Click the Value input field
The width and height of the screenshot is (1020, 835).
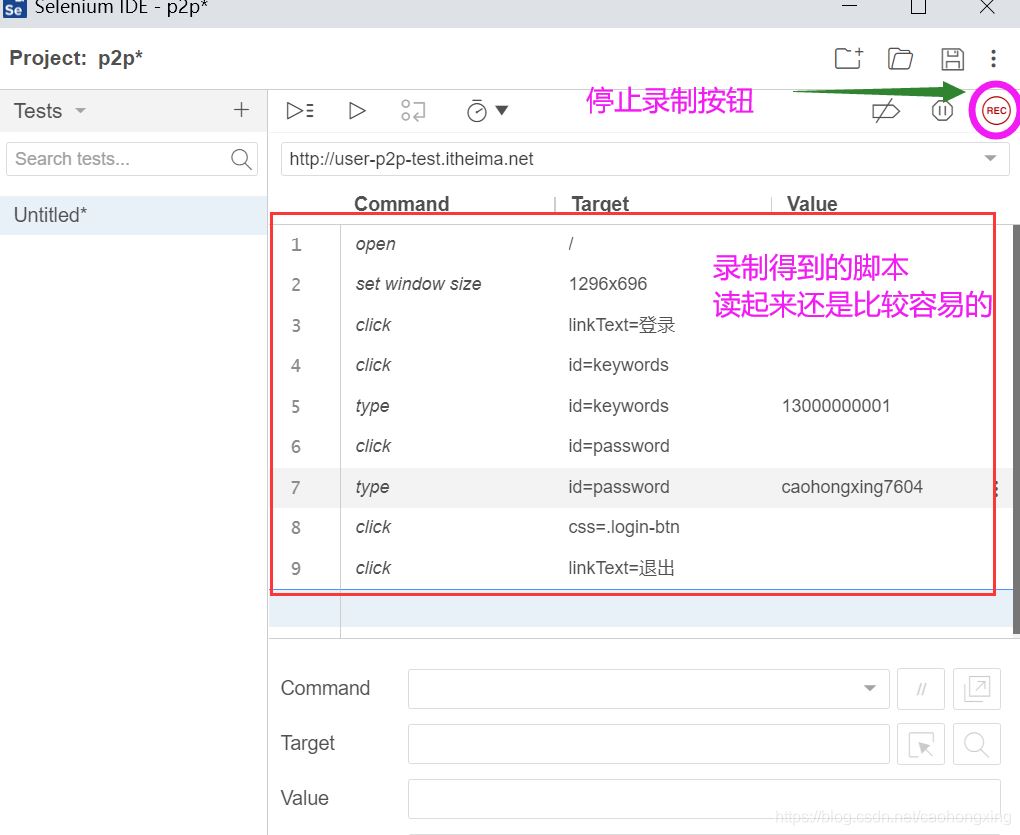(704, 799)
